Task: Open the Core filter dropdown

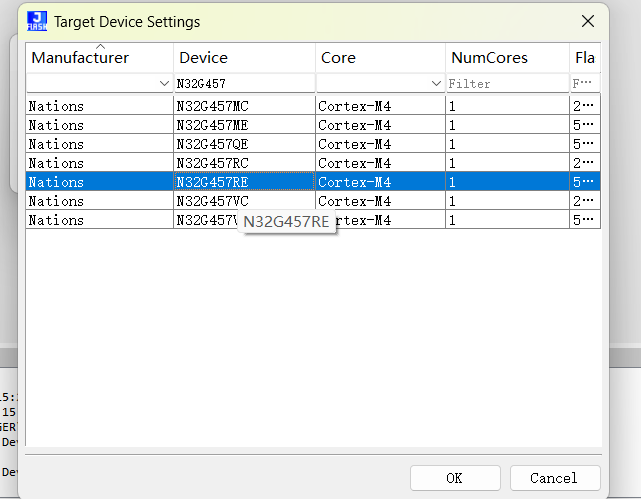Action: (x=436, y=83)
